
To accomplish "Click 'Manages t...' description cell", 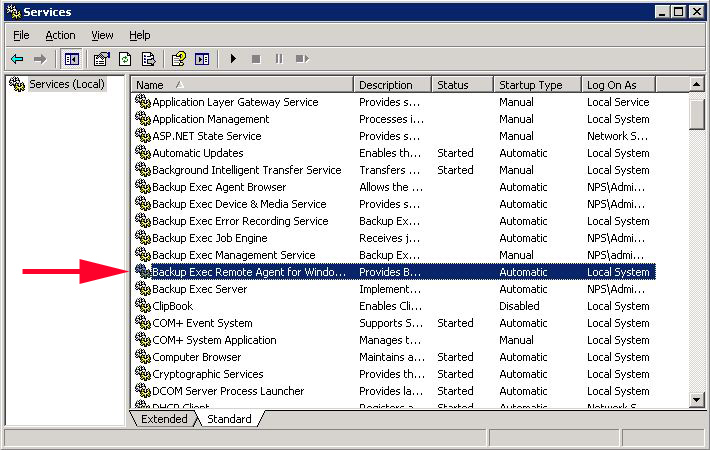I will pos(390,340).
